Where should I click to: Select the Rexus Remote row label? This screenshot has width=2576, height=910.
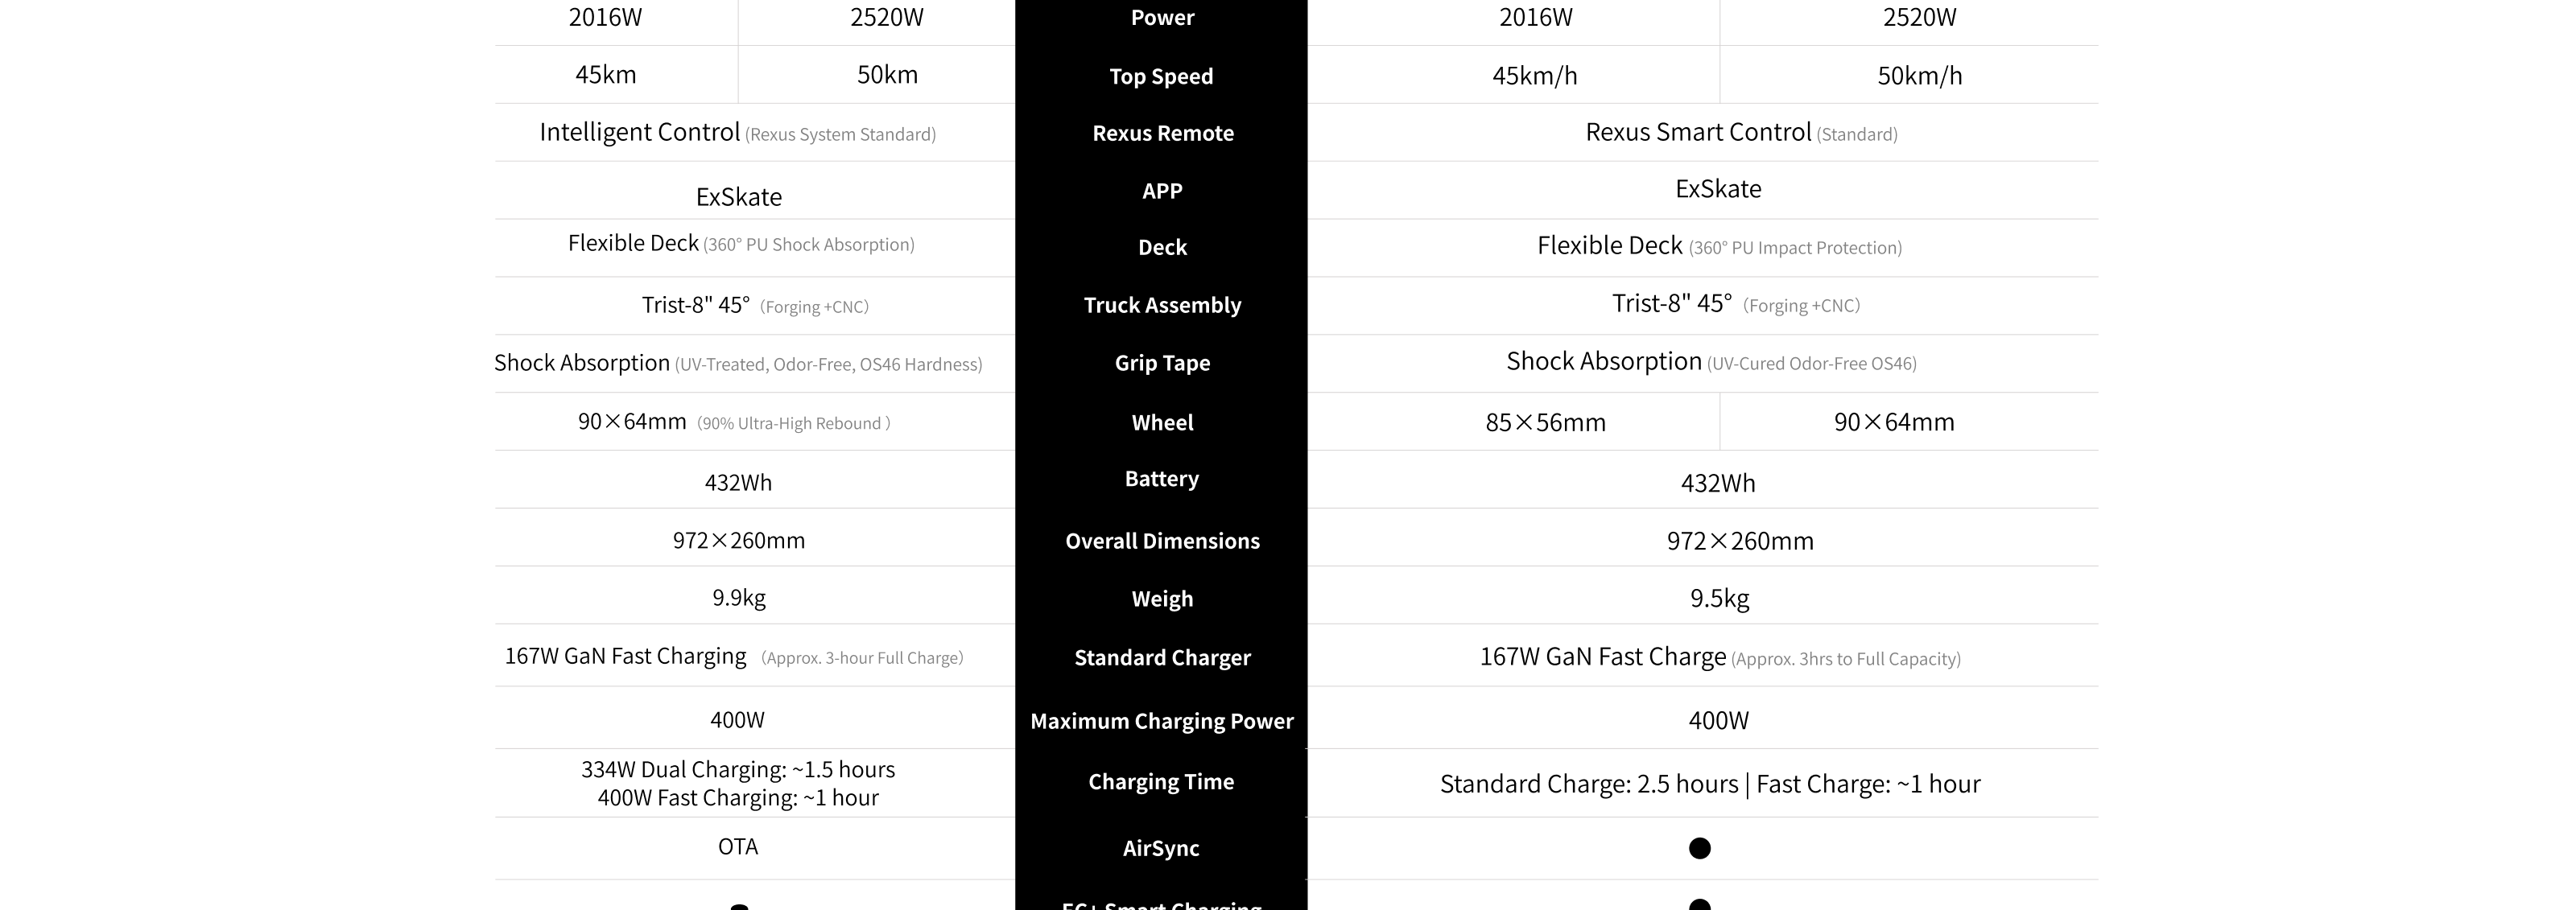[x=1162, y=133]
